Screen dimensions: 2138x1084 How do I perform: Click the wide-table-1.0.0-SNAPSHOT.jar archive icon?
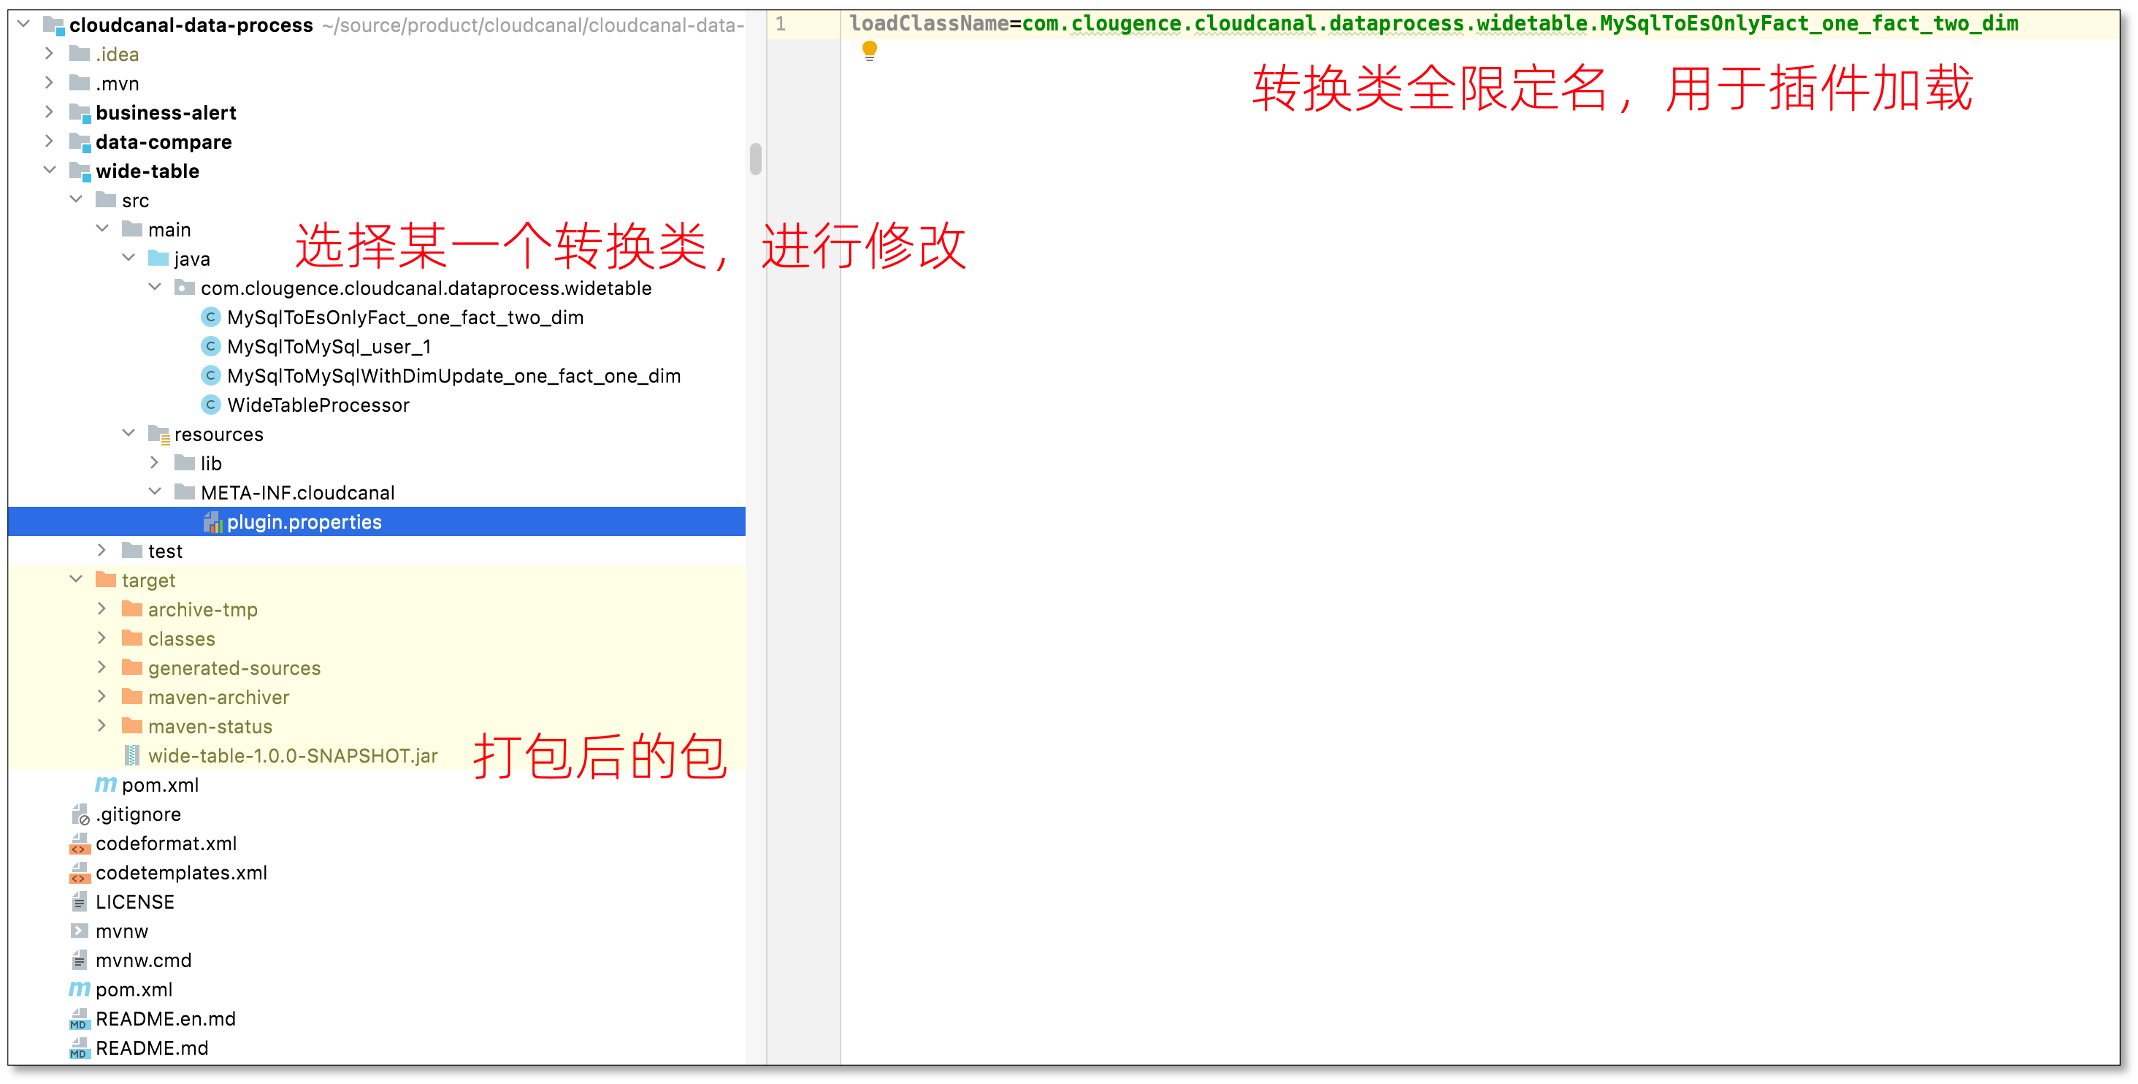click(132, 756)
